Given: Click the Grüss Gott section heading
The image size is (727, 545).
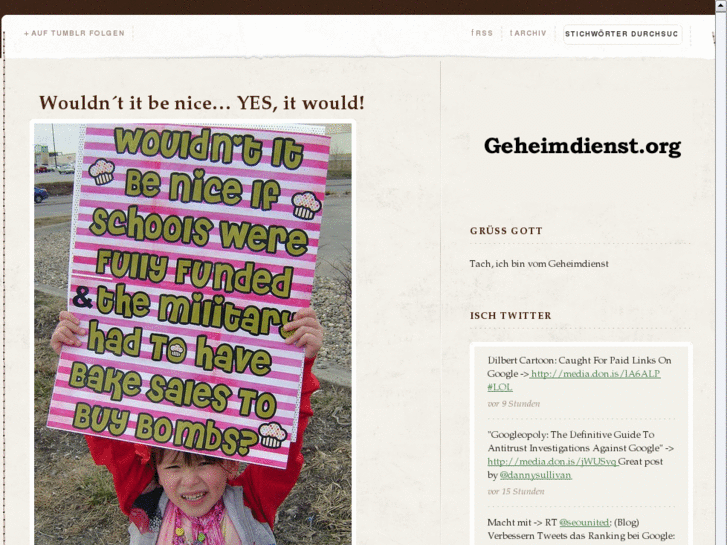Looking at the screenshot, I should tap(506, 231).
